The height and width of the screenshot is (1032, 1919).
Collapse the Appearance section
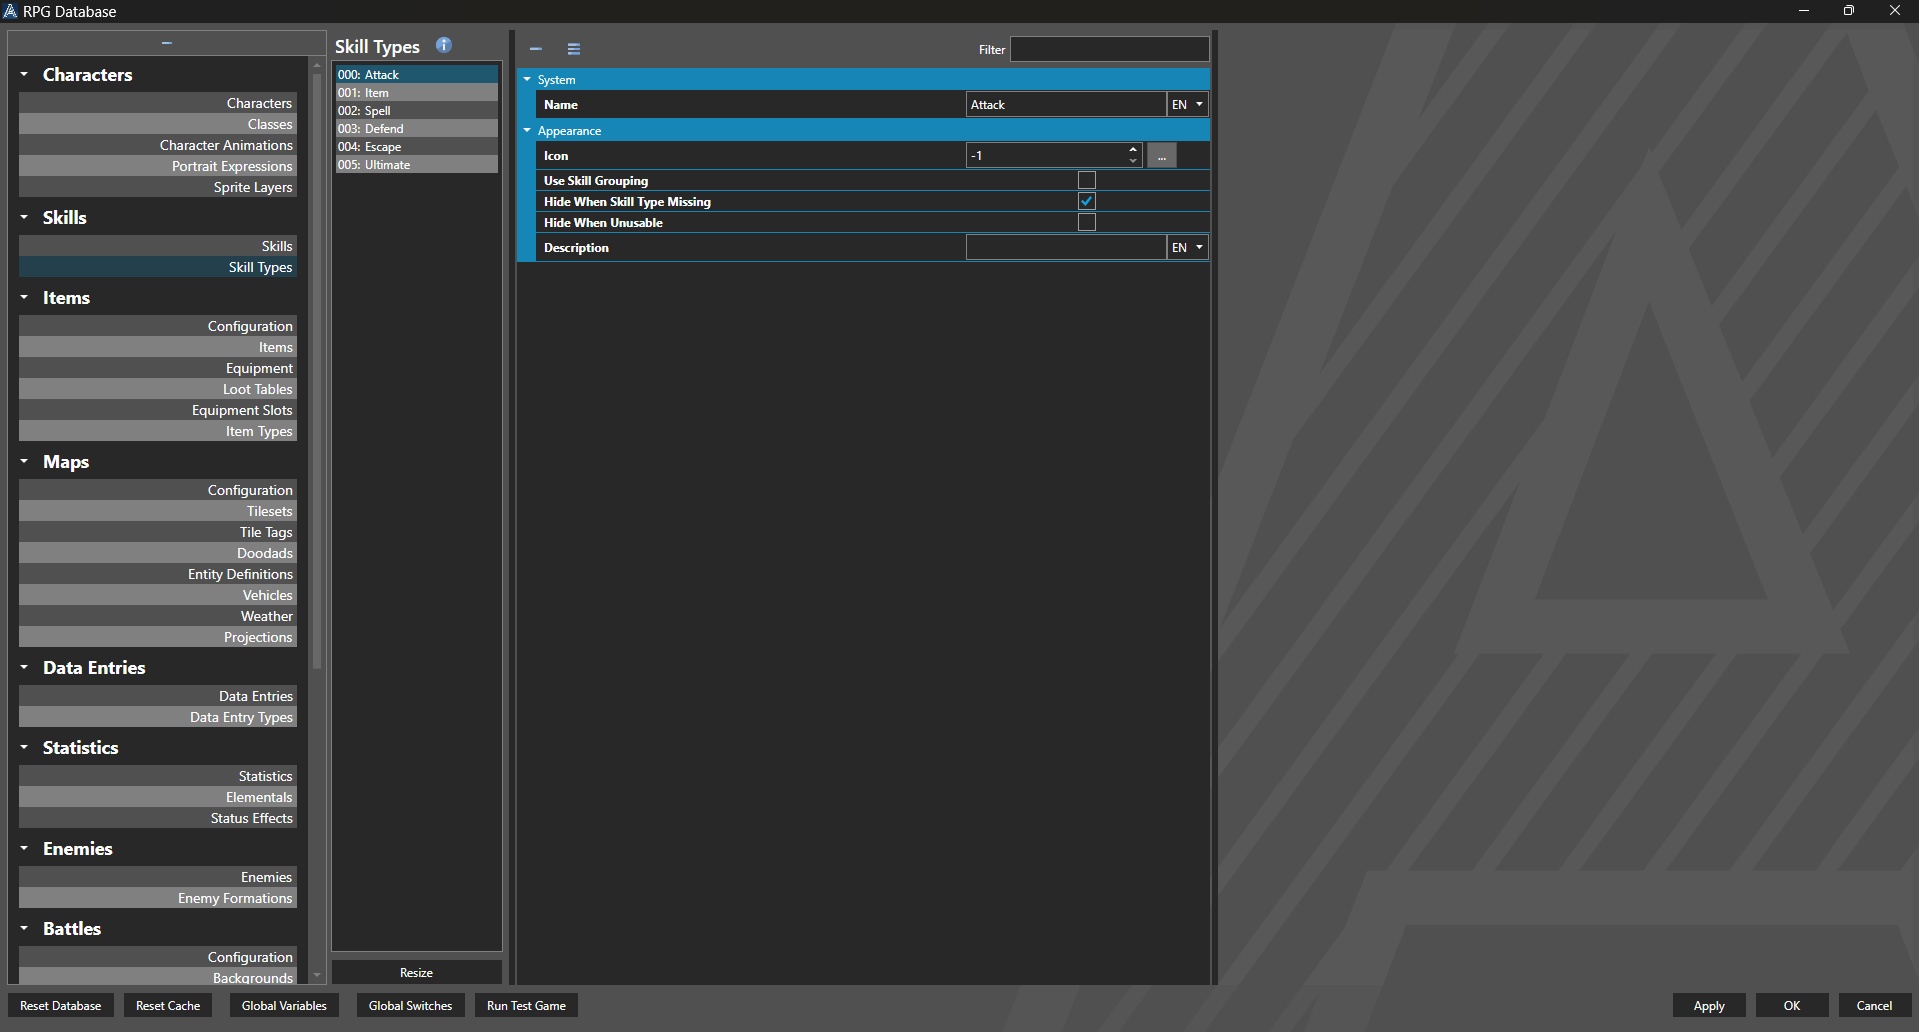click(527, 131)
